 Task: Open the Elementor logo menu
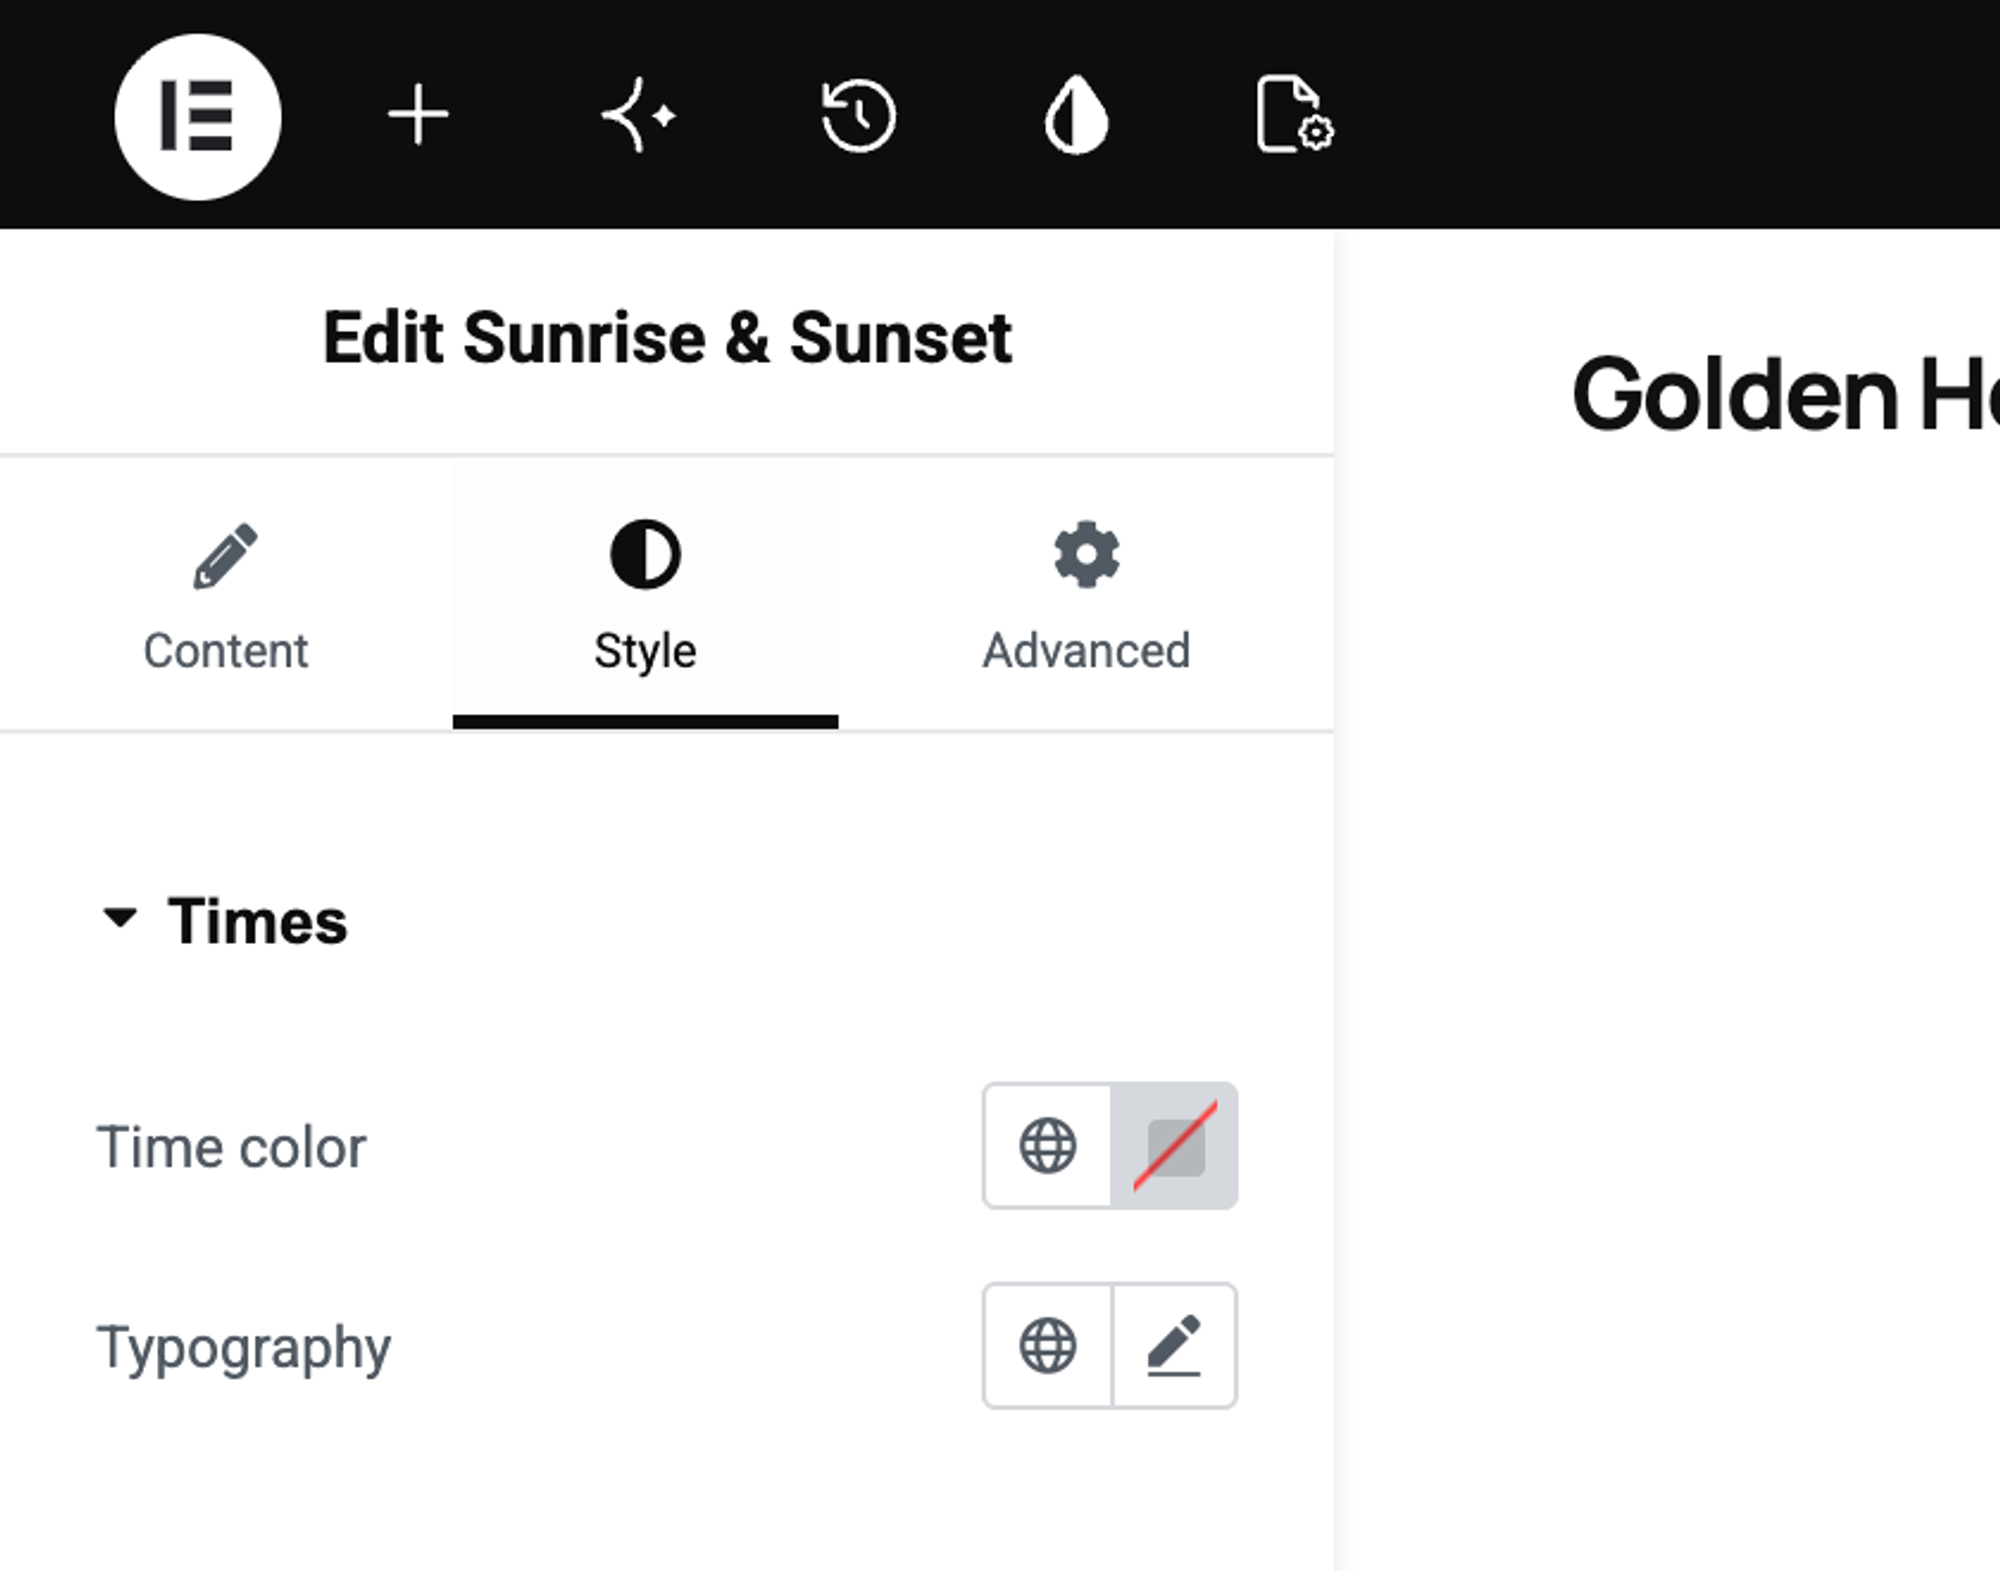click(x=198, y=116)
